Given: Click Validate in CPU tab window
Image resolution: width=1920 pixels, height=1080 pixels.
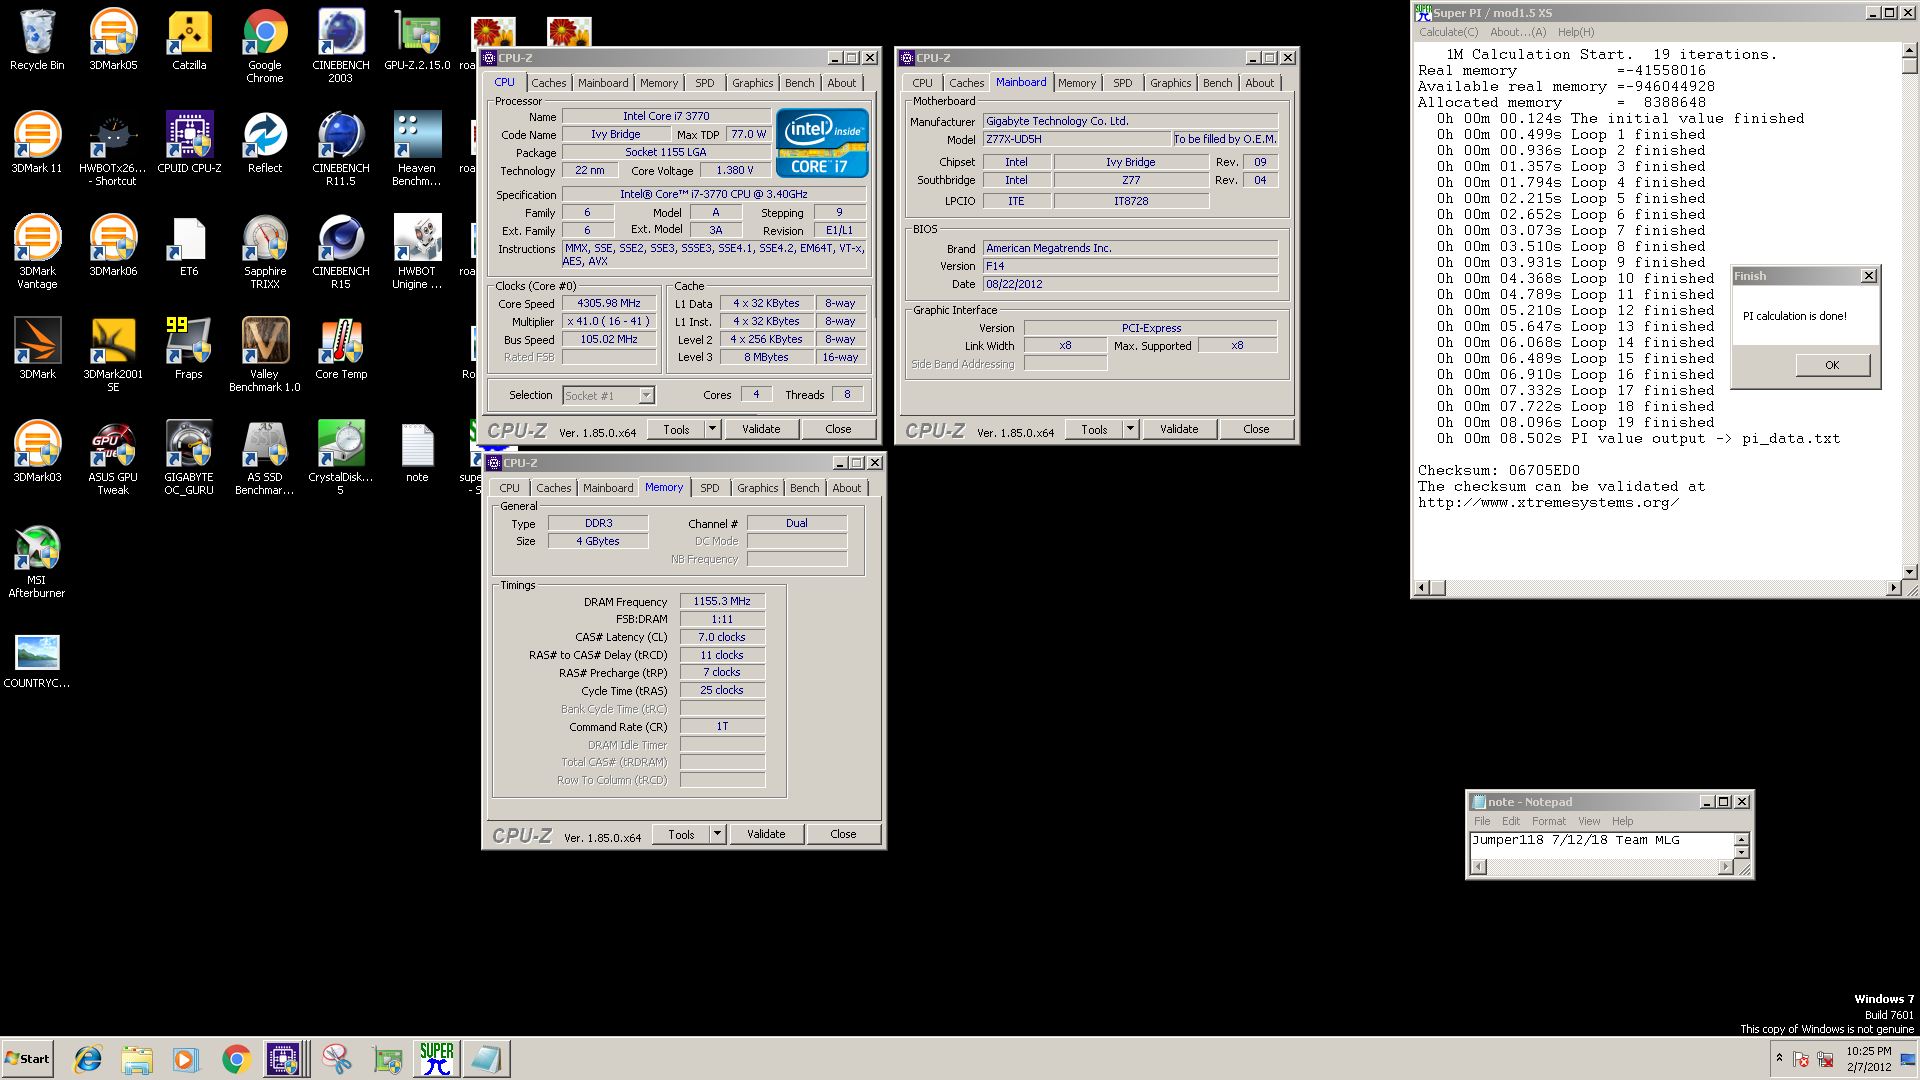Looking at the screenshot, I should point(761,429).
